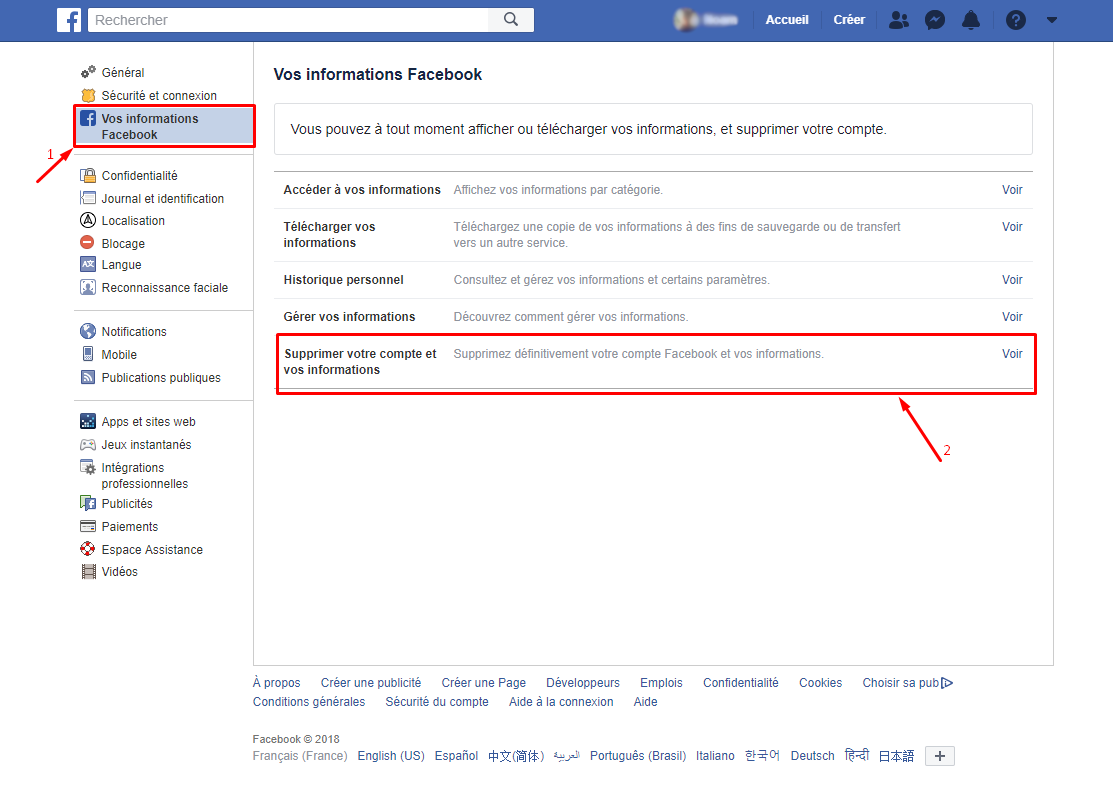Click the Journal et identification icon
This screenshot has width=1113, height=785.
tap(88, 198)
